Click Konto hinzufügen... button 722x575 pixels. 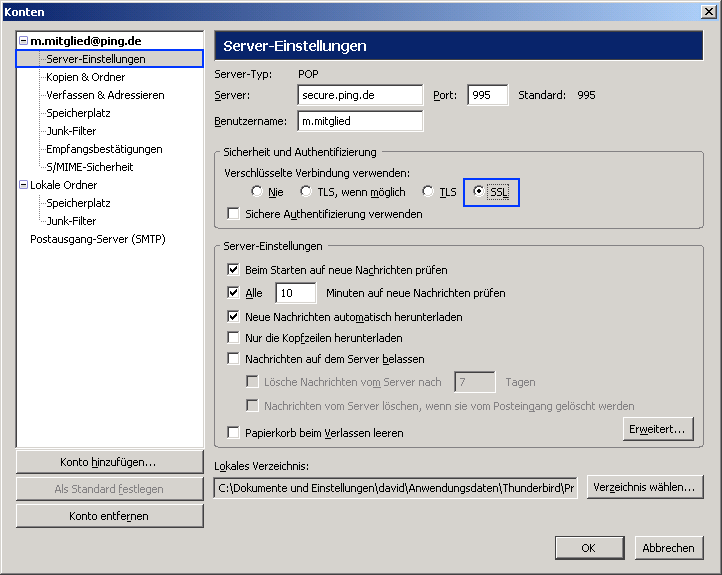pyautogui.click(x=110, y=462)
